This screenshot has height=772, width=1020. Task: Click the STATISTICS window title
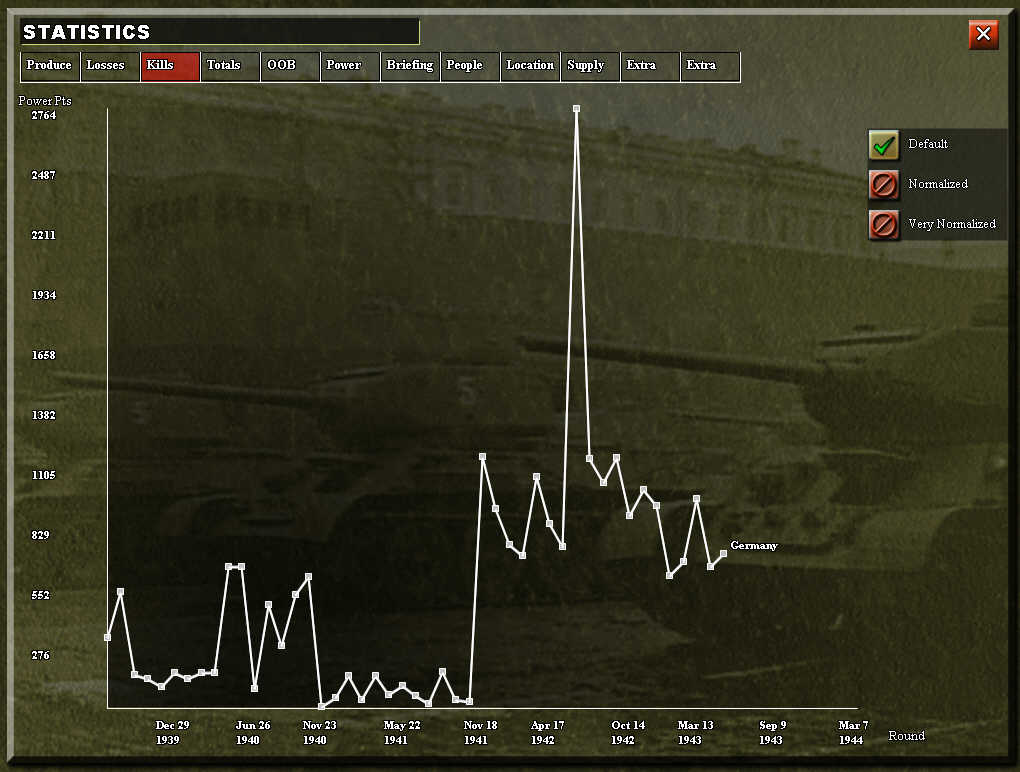[87, 32]
